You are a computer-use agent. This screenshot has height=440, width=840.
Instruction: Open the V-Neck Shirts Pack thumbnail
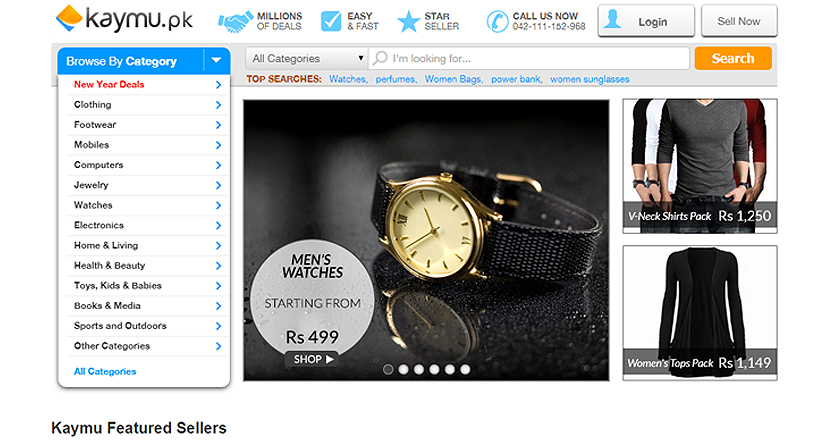pos(700,166)
